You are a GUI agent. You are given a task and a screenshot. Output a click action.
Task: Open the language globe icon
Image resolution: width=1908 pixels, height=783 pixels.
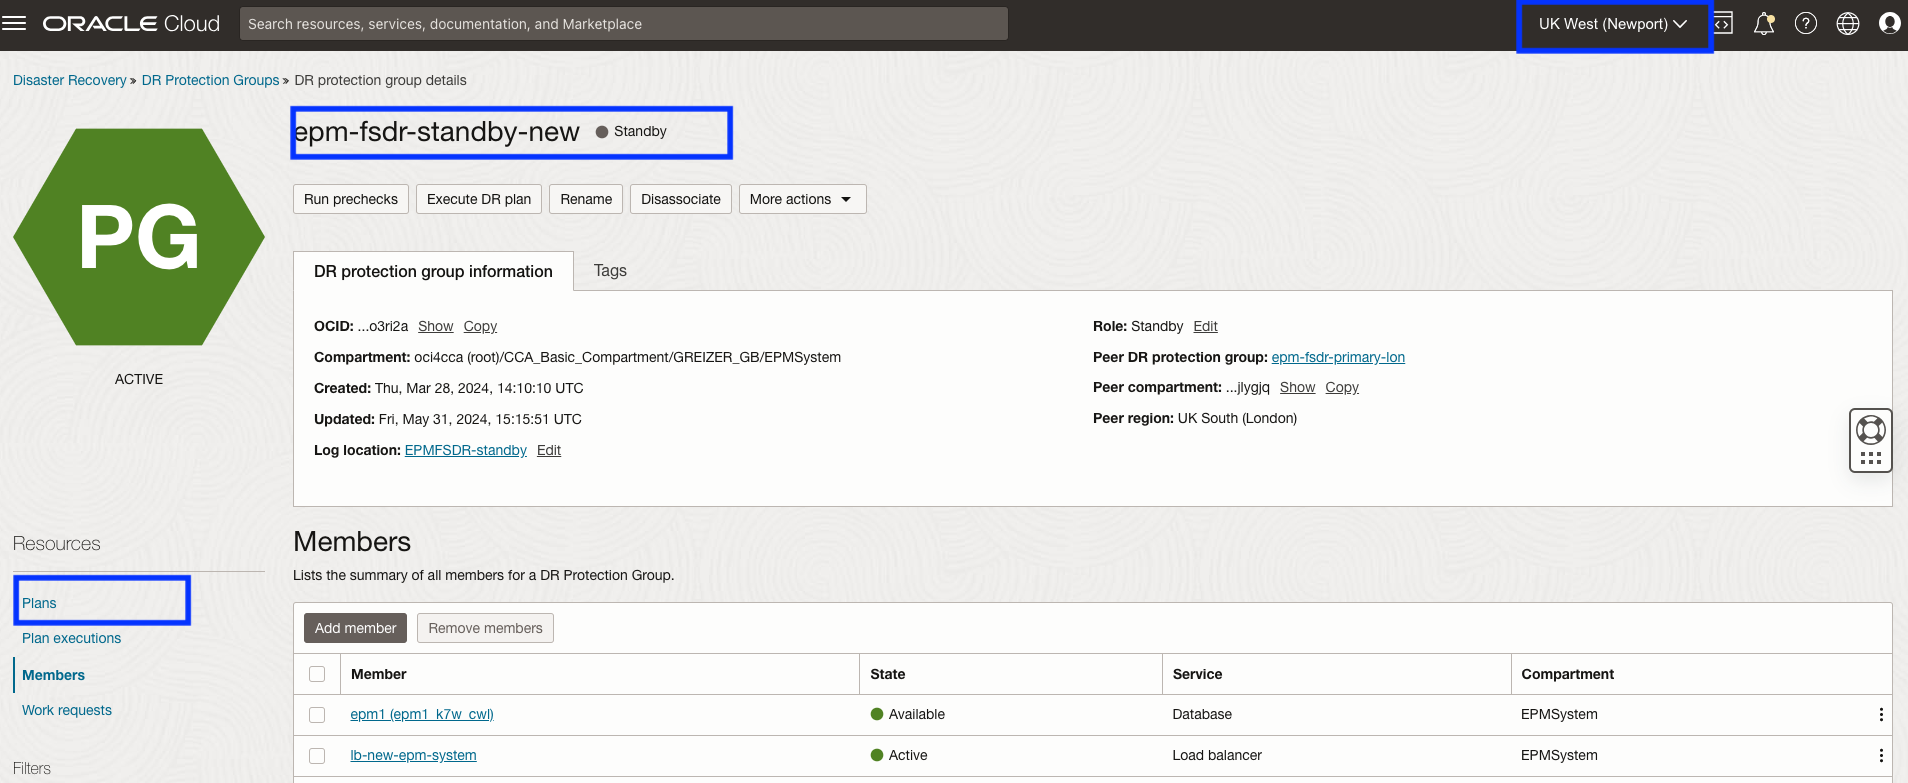tap(1848, 23)
